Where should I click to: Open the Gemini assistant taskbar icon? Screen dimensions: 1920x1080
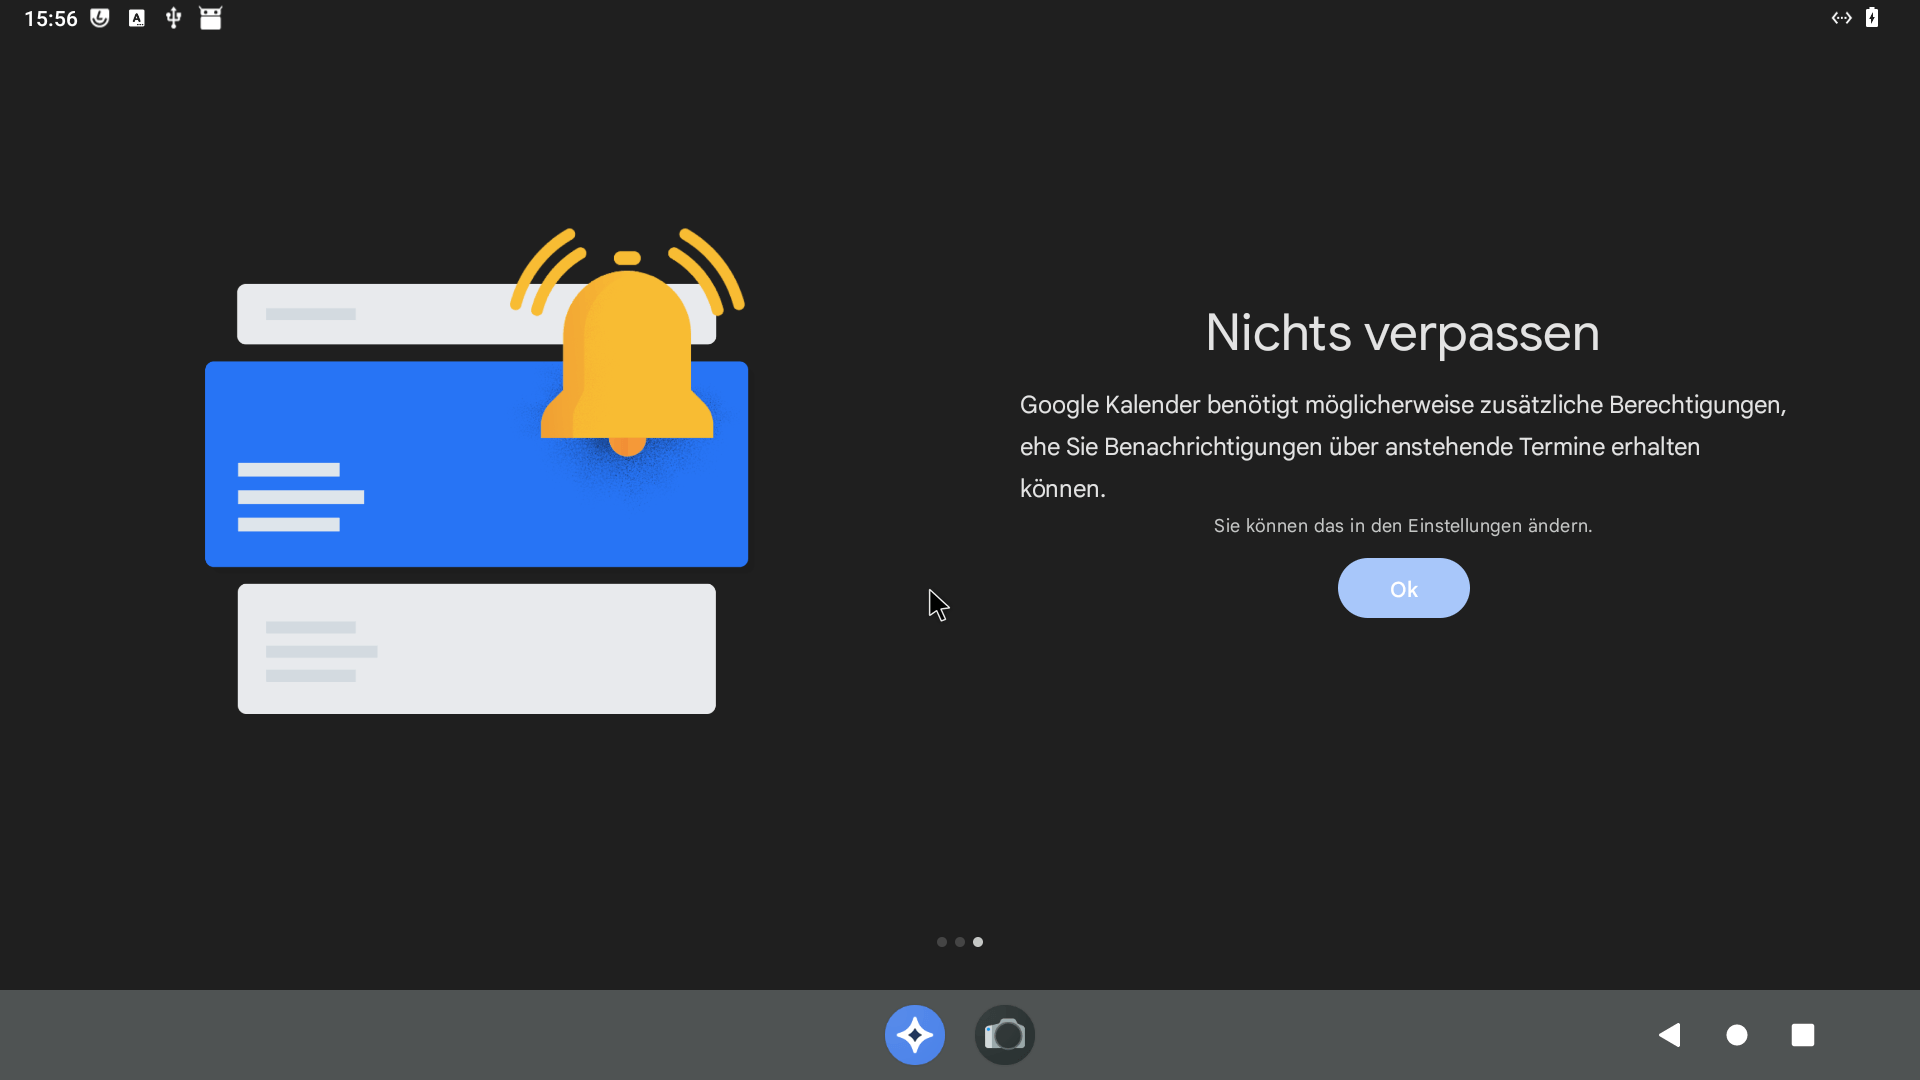point(915,1035)
